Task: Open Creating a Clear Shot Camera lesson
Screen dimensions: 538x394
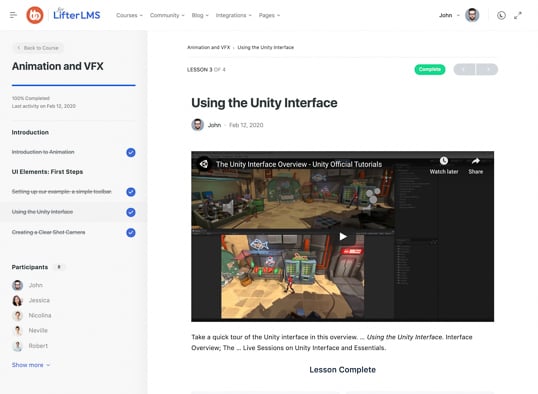Action: 48,232
